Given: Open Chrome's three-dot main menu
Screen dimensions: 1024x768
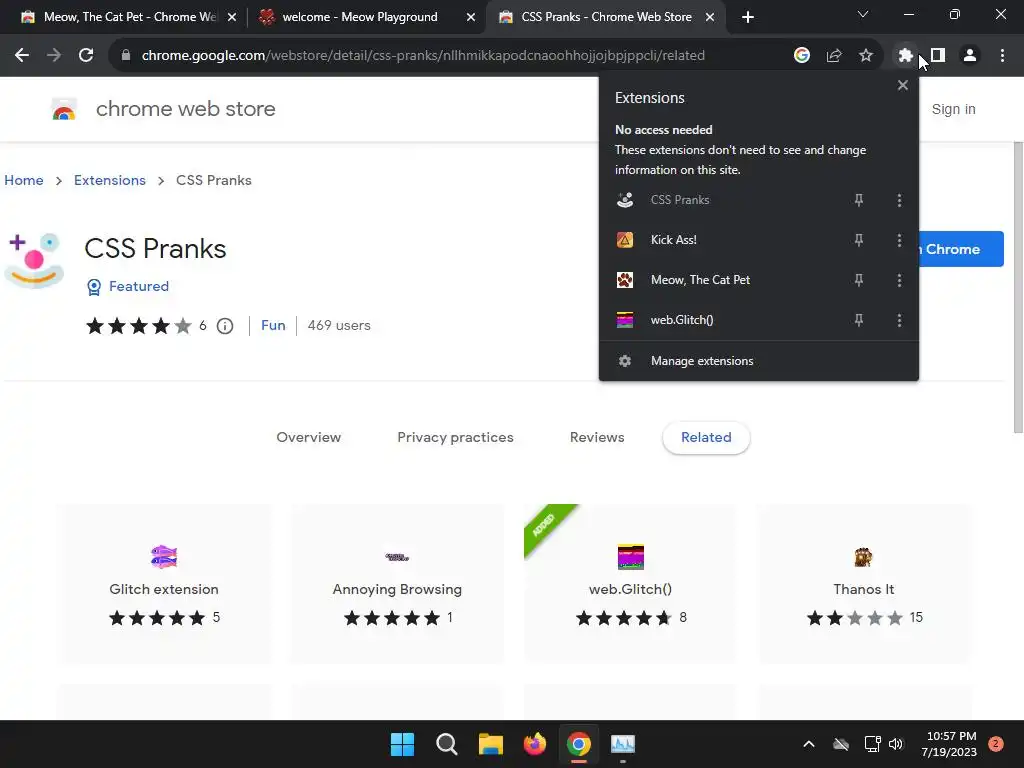Looking at the screenshot, I should click(x=1002, y=56).
